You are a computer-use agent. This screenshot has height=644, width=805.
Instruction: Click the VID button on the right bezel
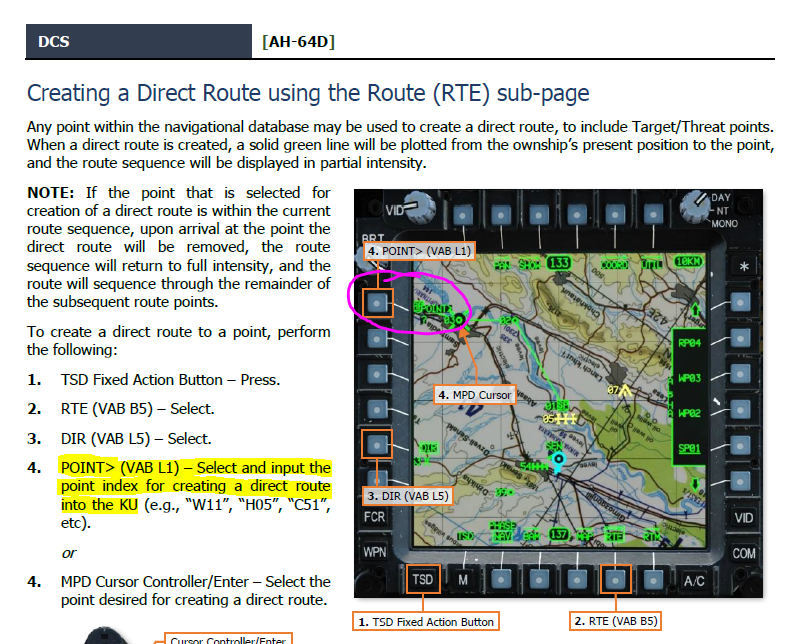[743, 517]
